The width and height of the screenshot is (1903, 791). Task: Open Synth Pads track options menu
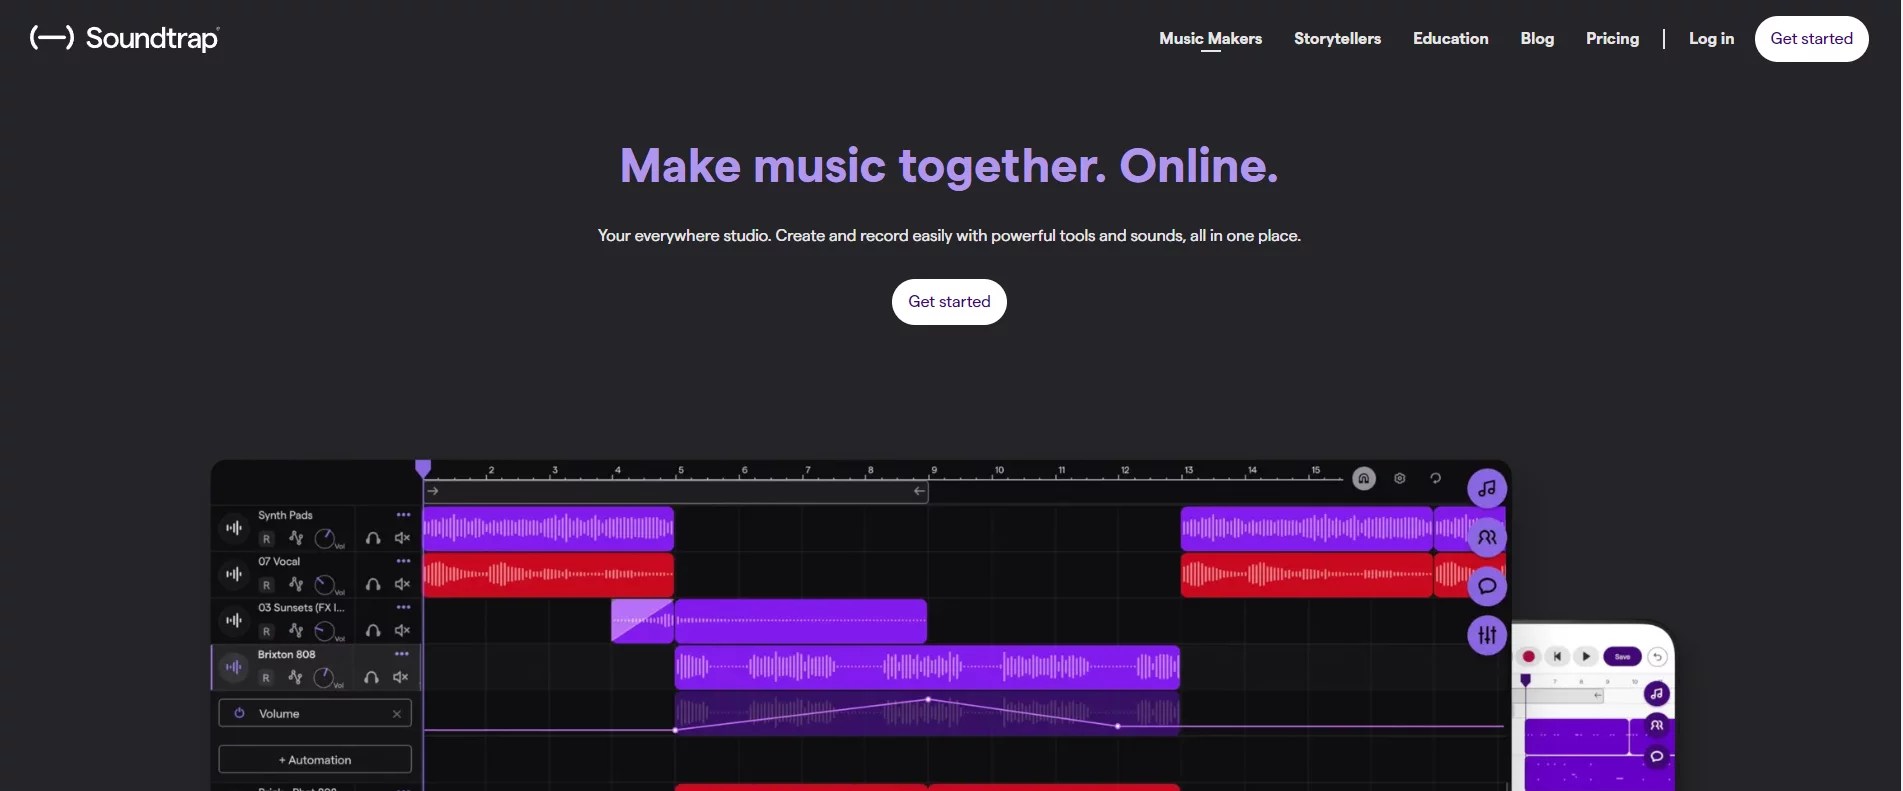[x=403, y=515]
